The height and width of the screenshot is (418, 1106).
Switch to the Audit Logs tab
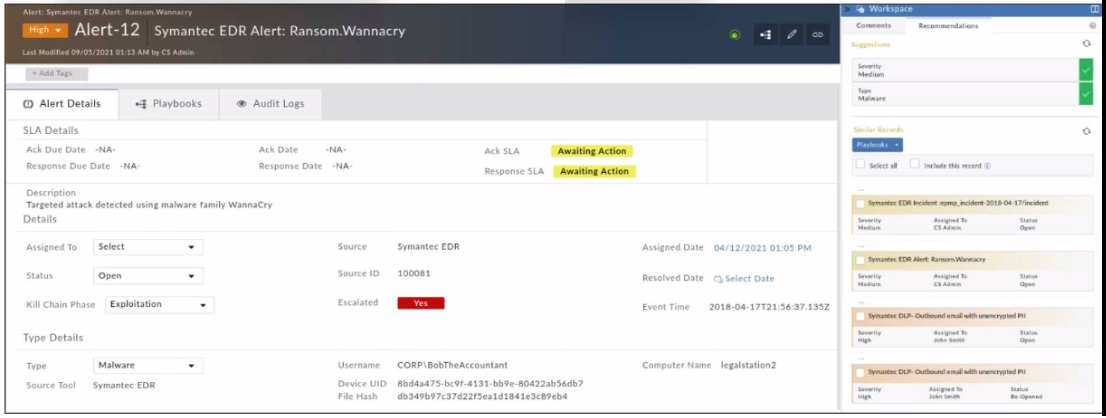click(270, 103)
